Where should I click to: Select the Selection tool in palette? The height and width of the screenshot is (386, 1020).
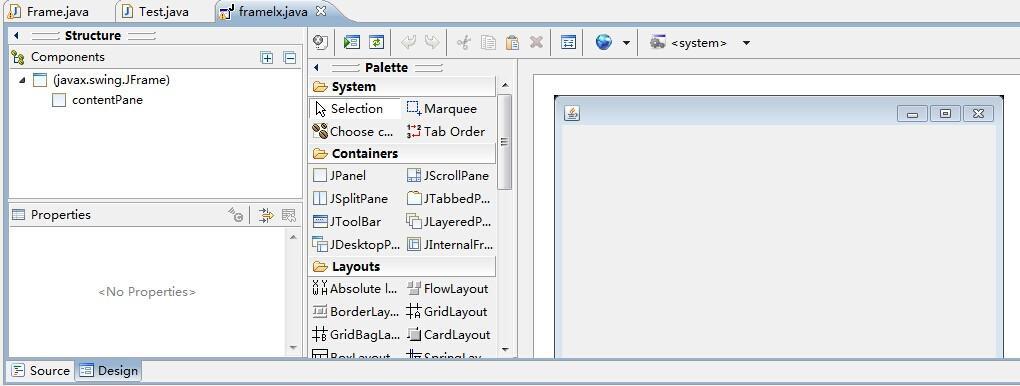point(355,109)
